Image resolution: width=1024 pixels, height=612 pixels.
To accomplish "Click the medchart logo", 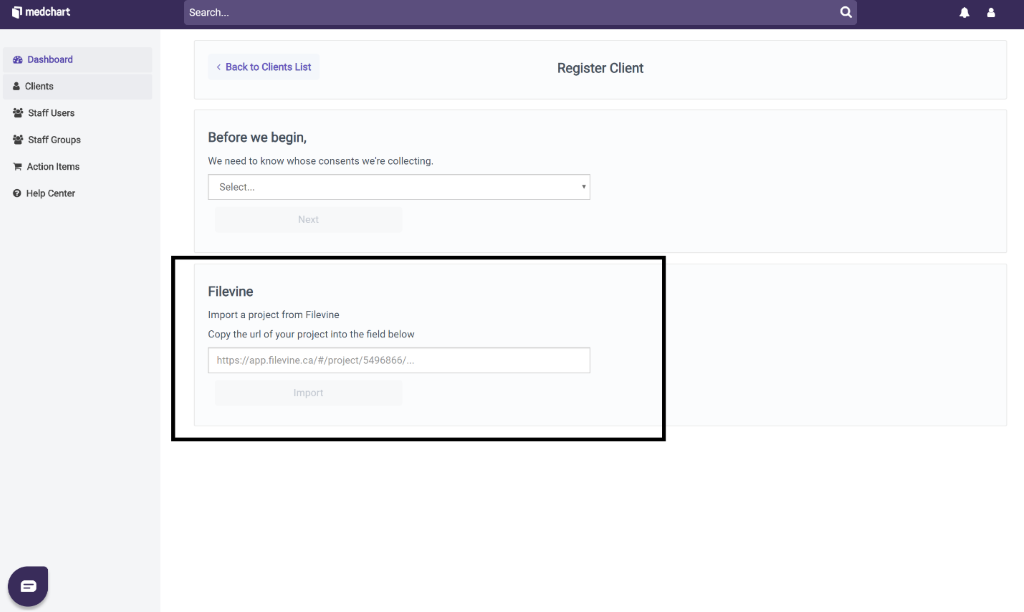I will 40,12.
